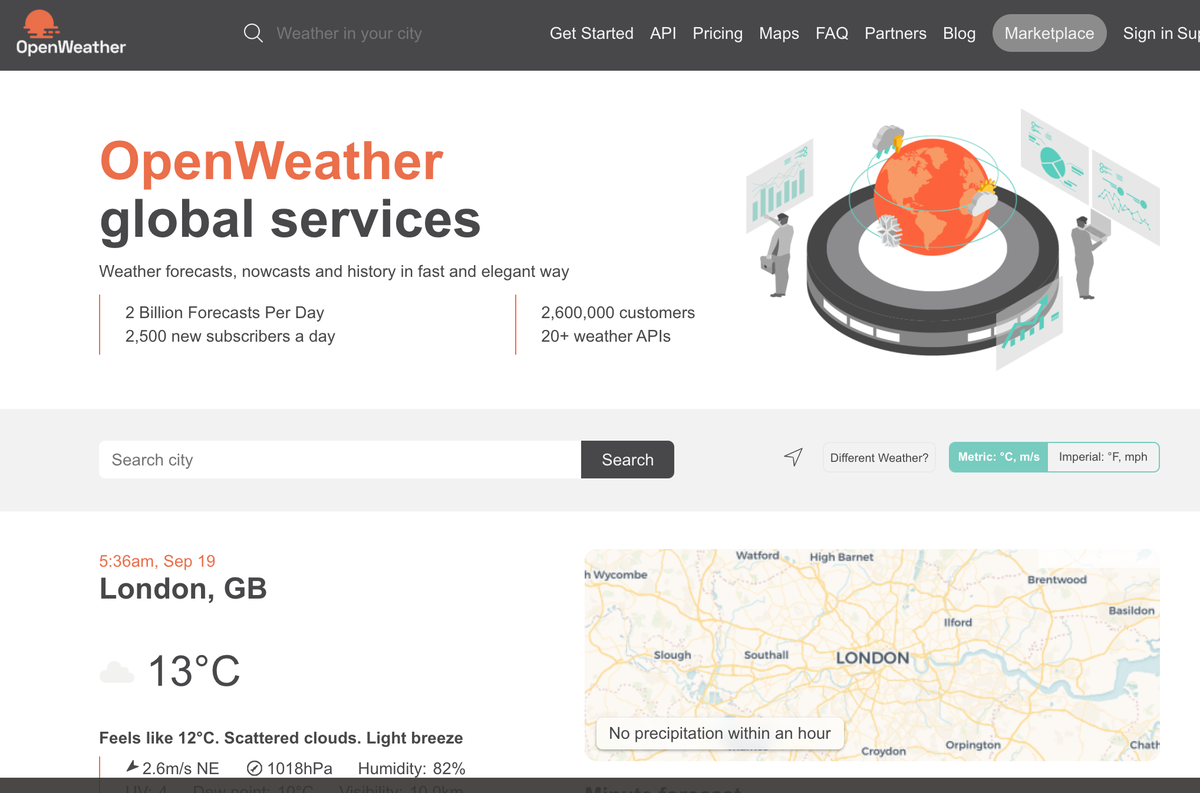Click Watford on the map
1200x793 pixels.
coord(757,555)
